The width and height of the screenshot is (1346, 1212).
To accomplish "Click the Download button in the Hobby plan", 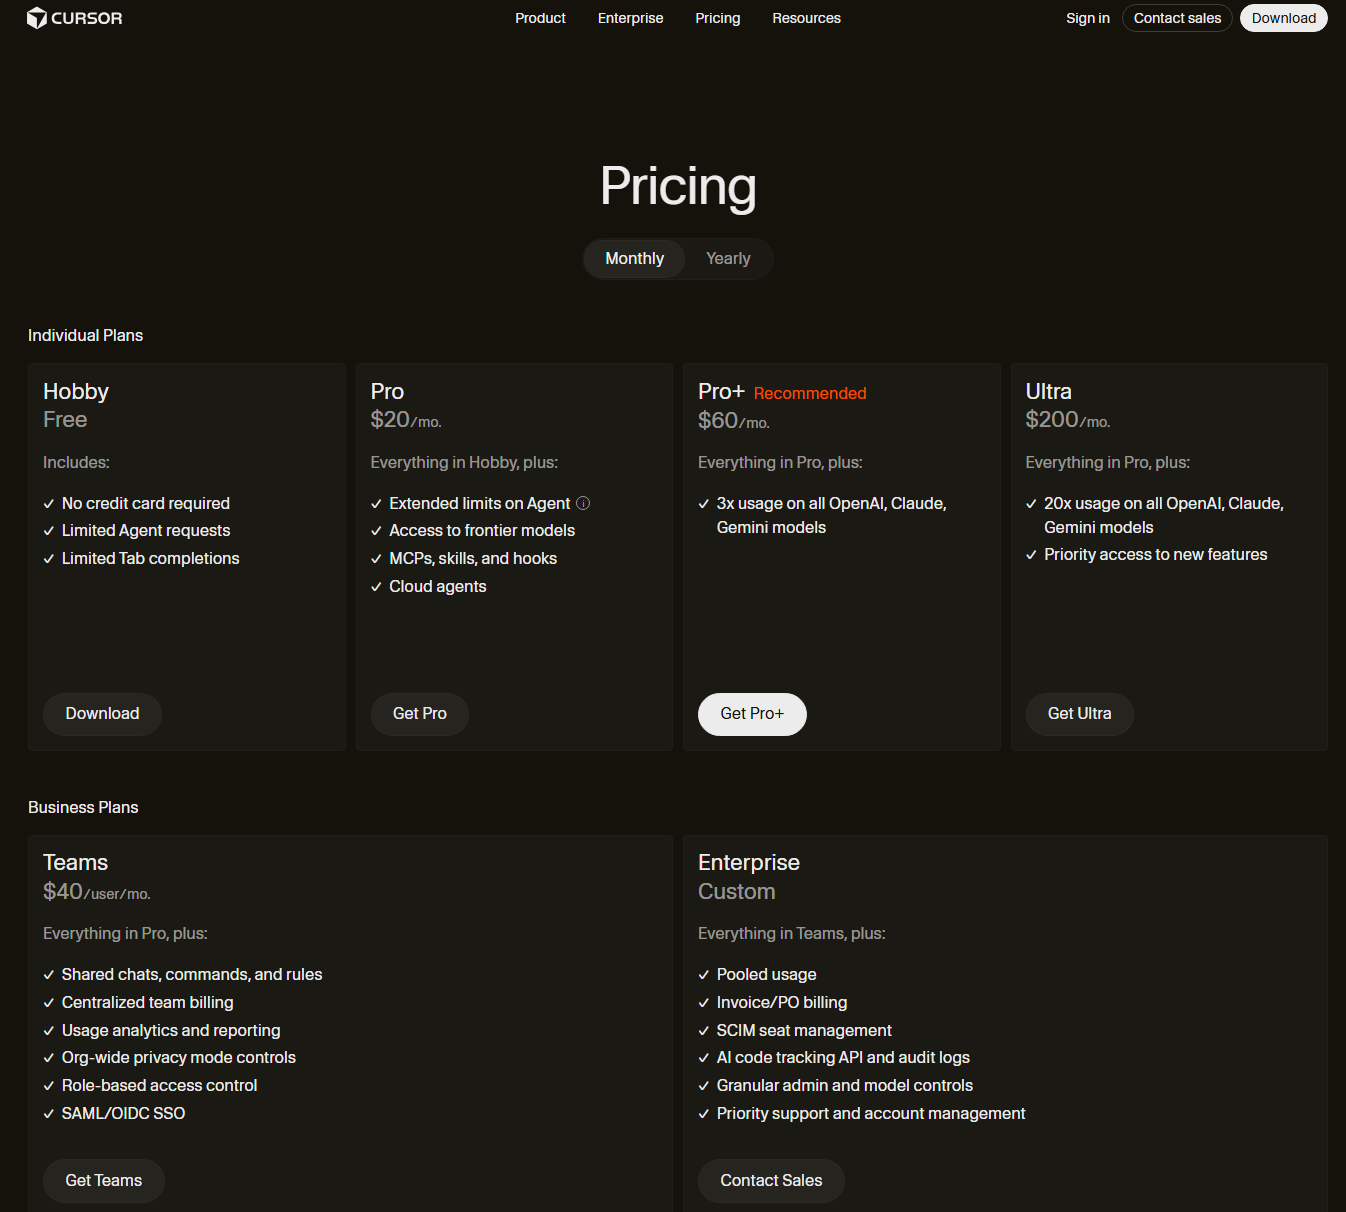I will pyautogui.click(x=102, y=714).
